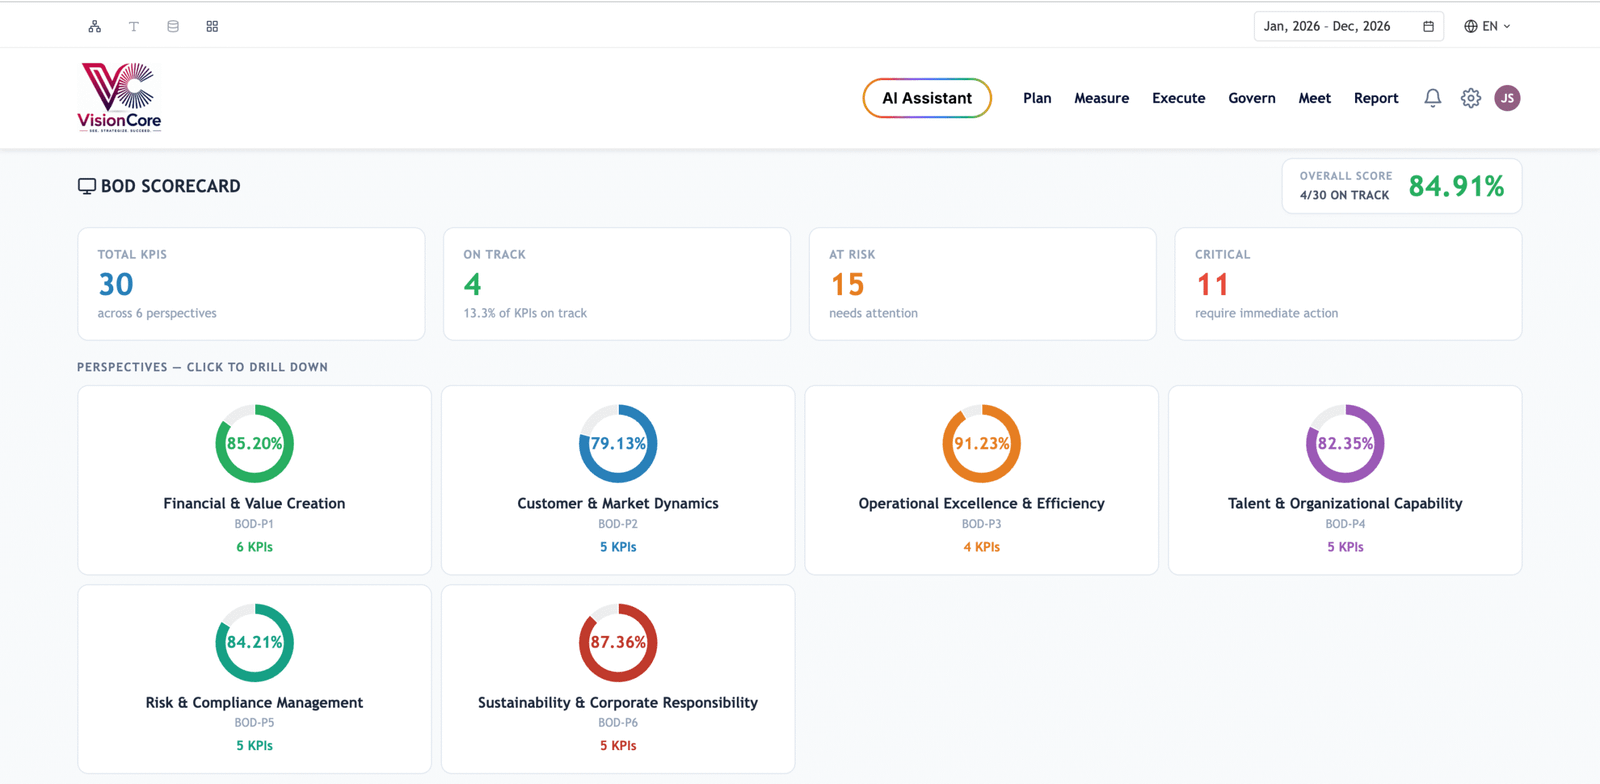Click the Total KPIs 30 card
The width and height of the screenshot is (1600, 784).
251,284
